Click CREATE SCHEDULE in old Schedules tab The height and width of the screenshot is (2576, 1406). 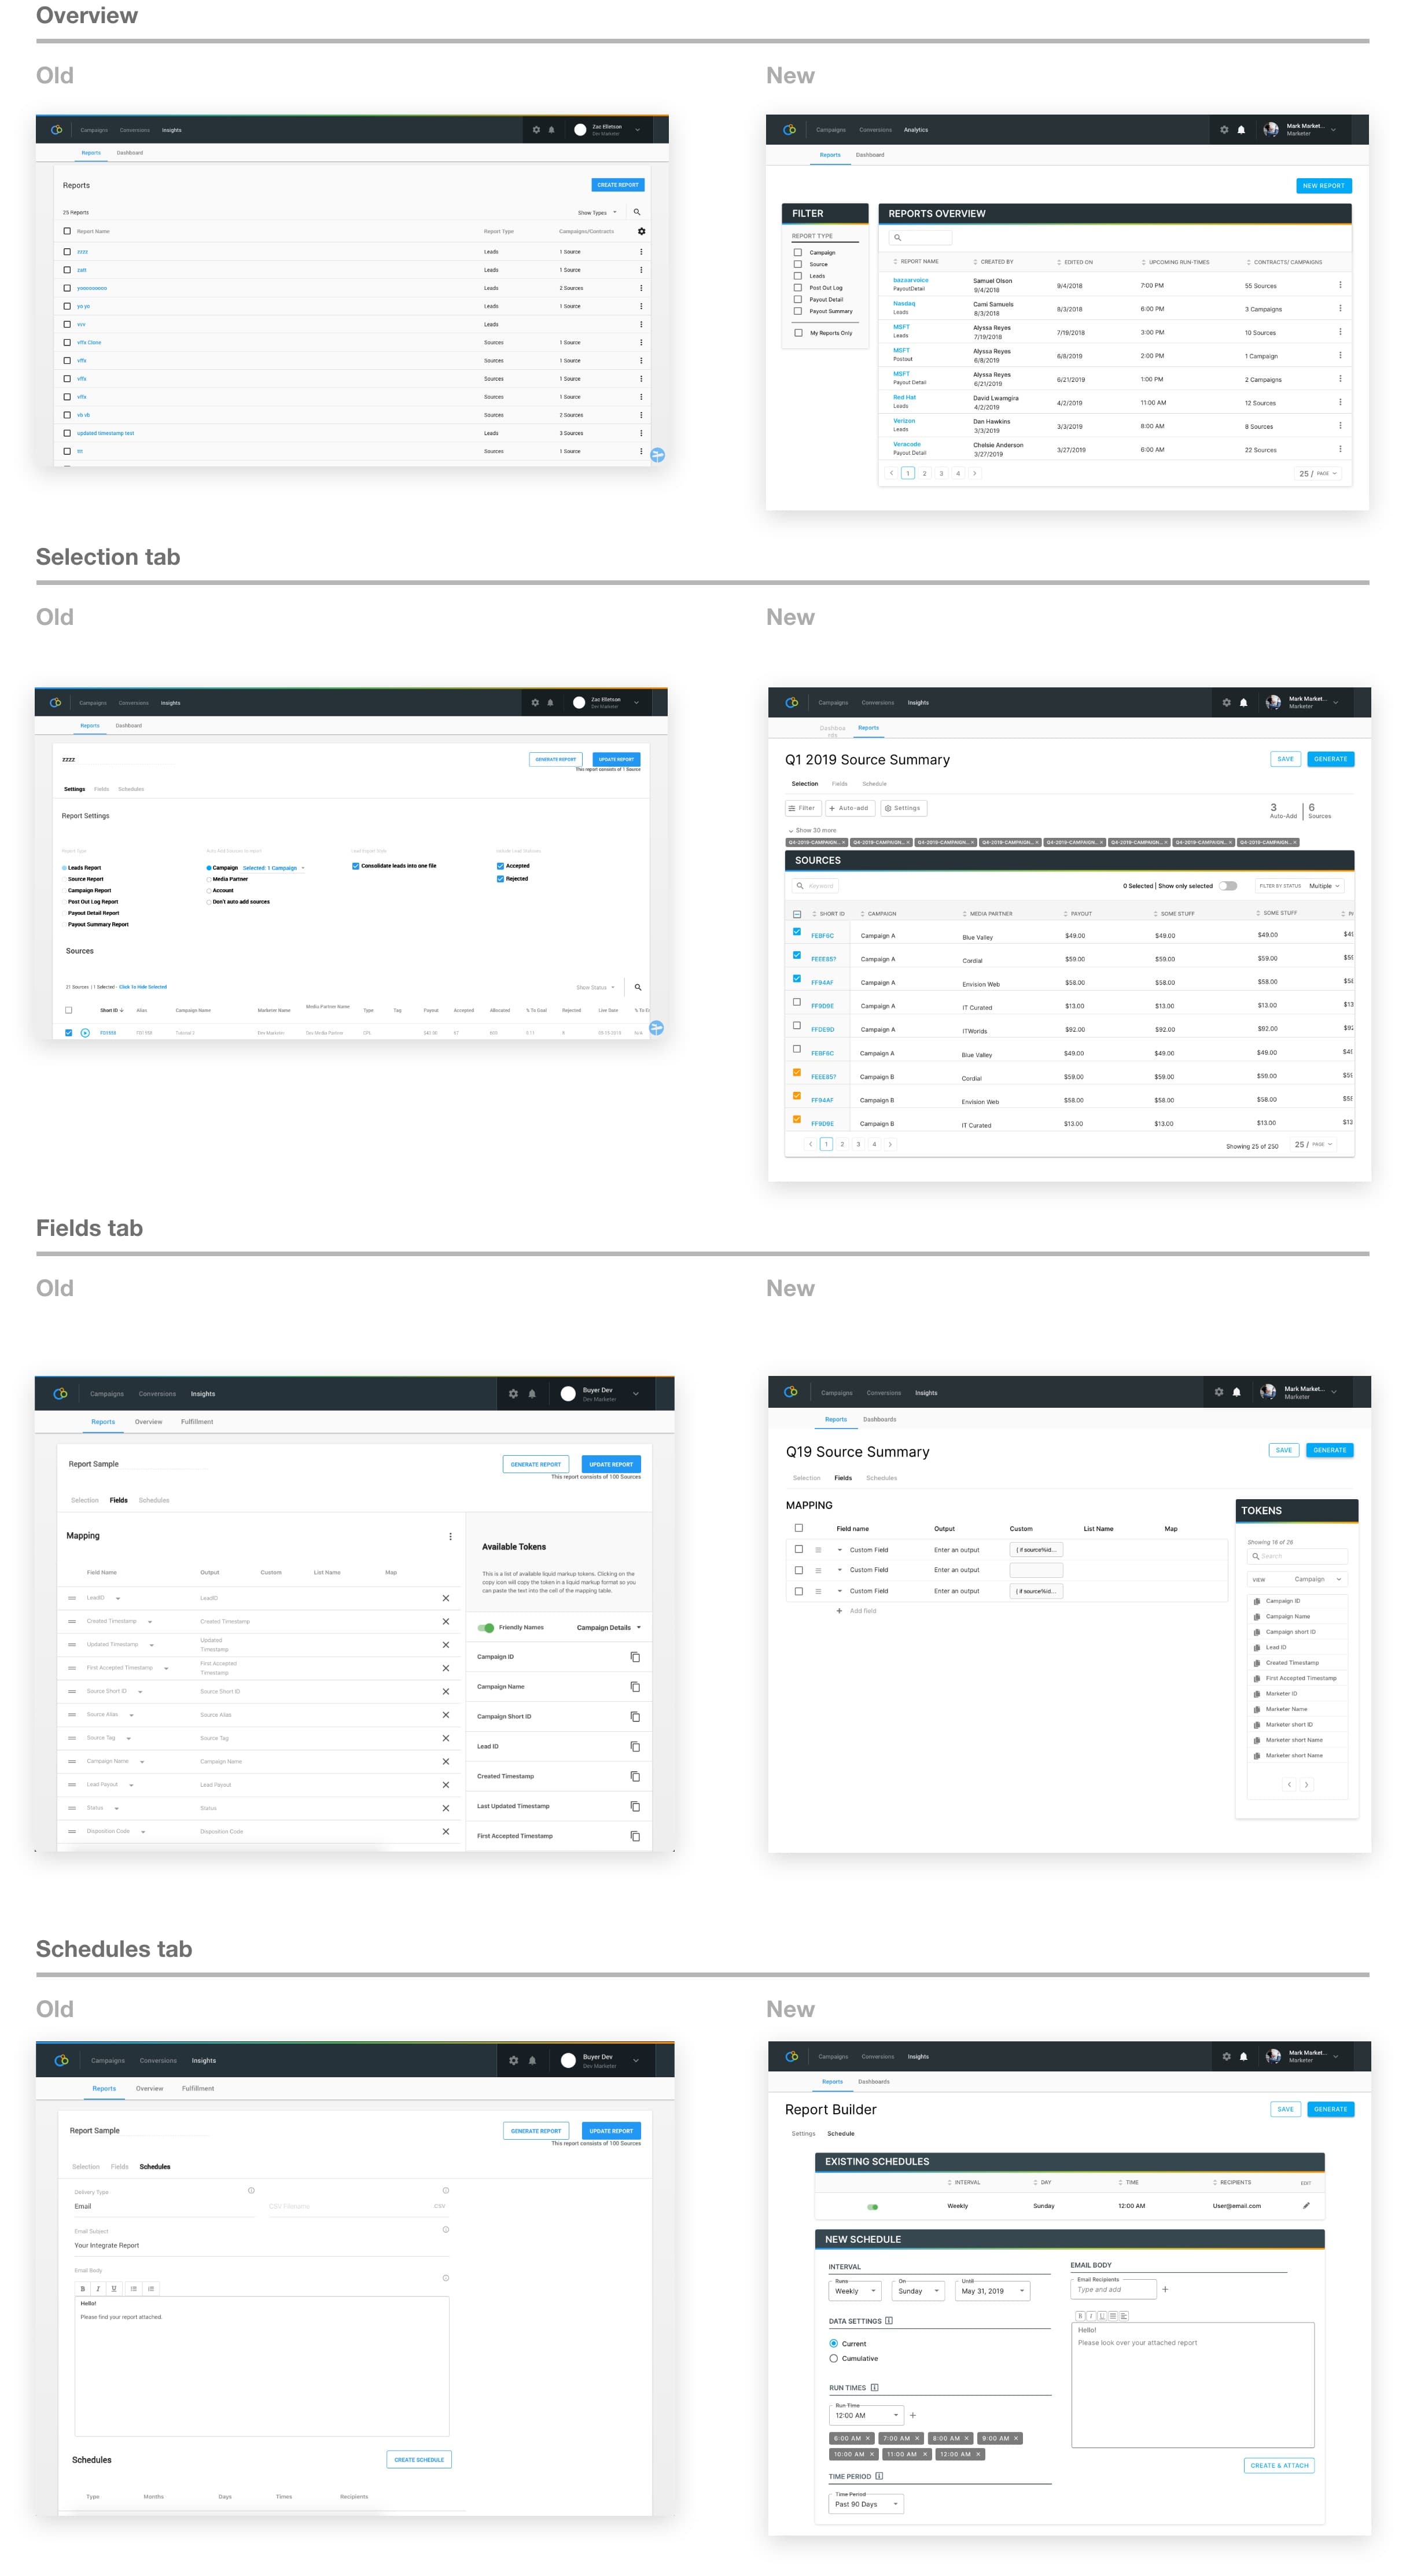419,2459
